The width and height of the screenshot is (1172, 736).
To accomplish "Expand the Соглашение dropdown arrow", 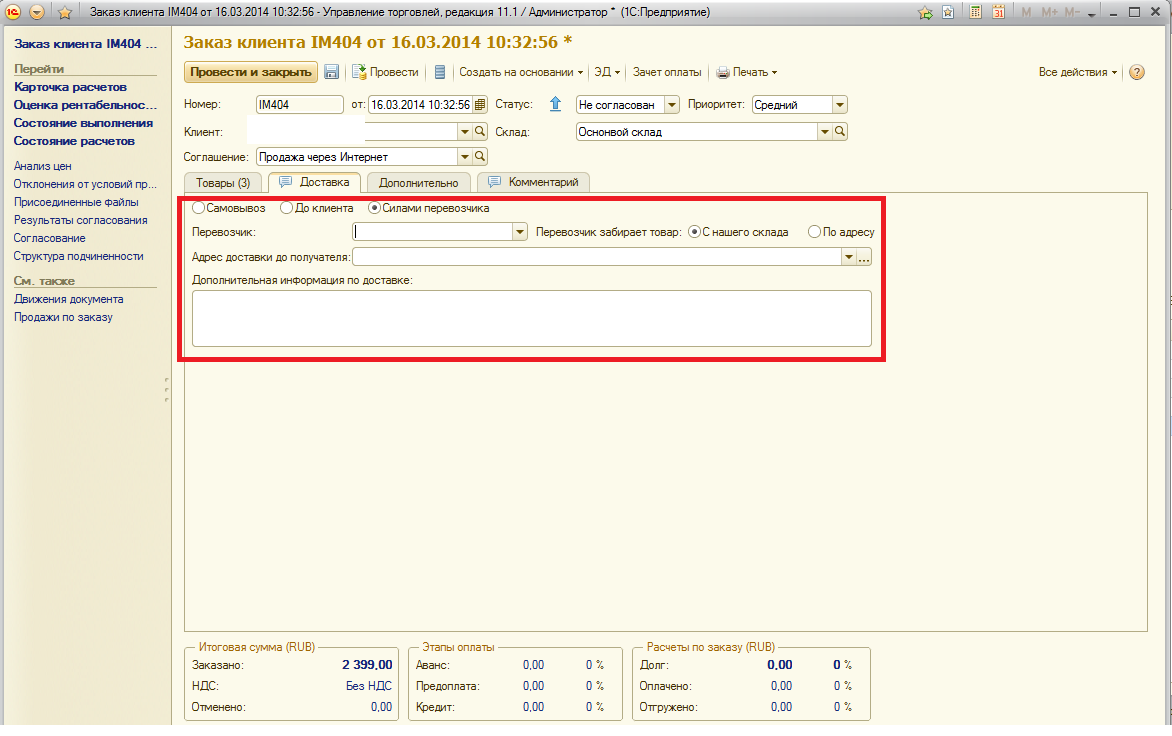I will [465, 156].
